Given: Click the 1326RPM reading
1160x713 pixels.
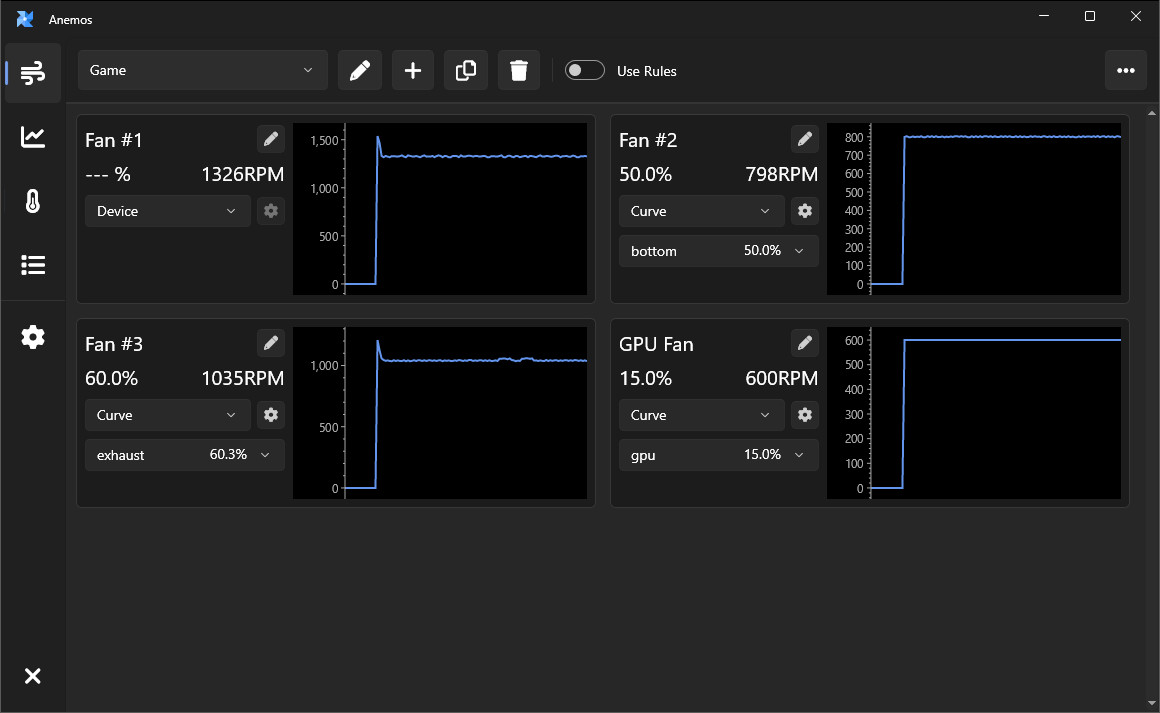Looking at the screenshot, I should (243, 175).
